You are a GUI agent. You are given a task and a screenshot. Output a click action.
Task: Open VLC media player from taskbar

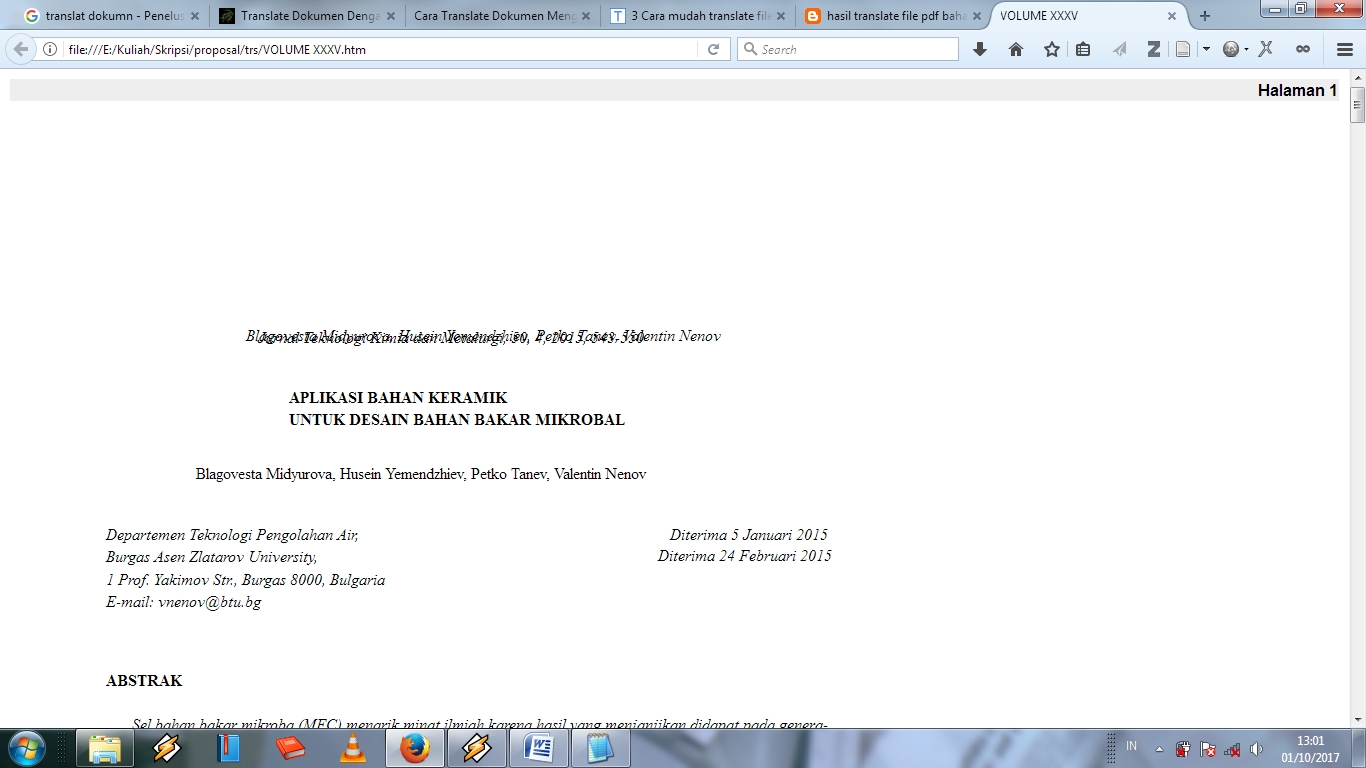click(353, 748)
